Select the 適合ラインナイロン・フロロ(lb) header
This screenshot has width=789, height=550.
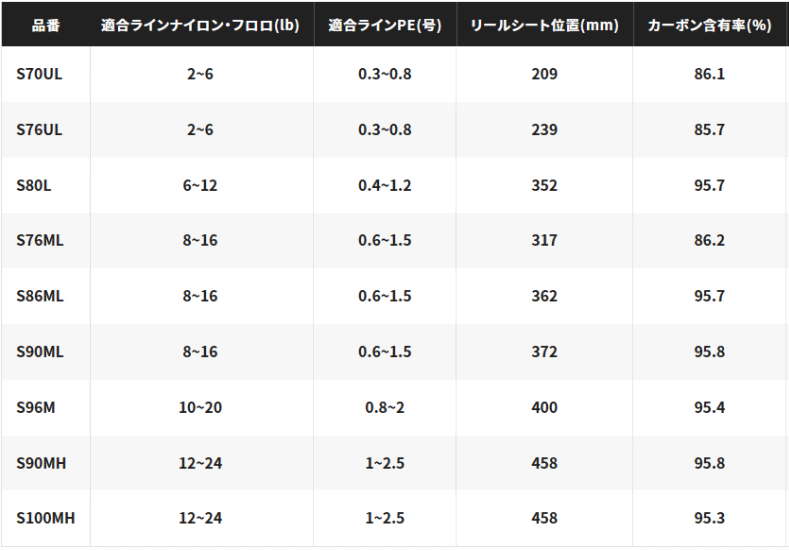[200, 25]
